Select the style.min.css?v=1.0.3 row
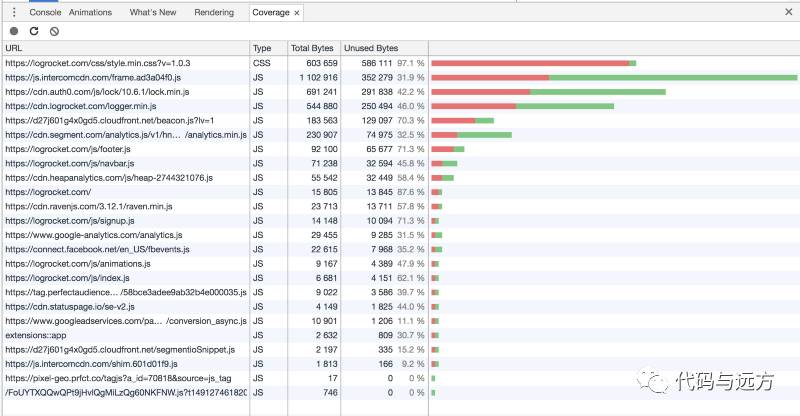Image resolution: width=800 pixels, height=416 pixels. pos(401,63)
